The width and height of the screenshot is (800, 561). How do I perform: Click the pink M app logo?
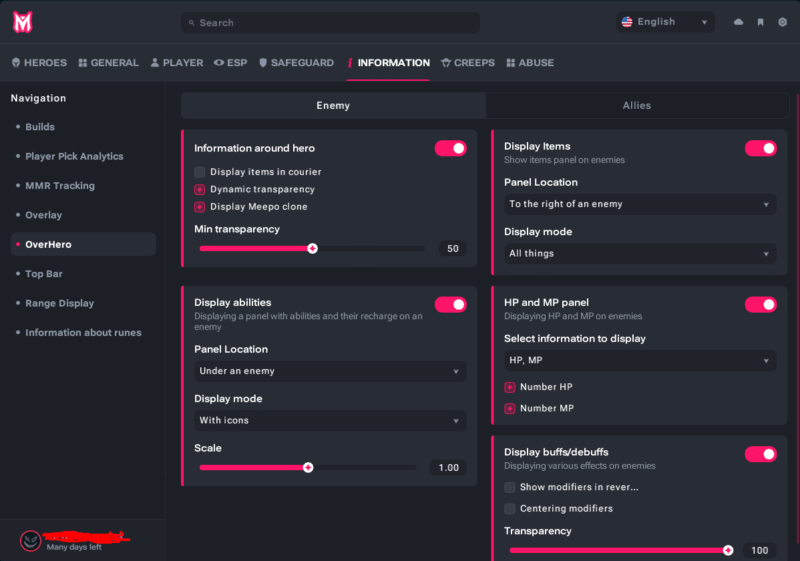point(22,22)
